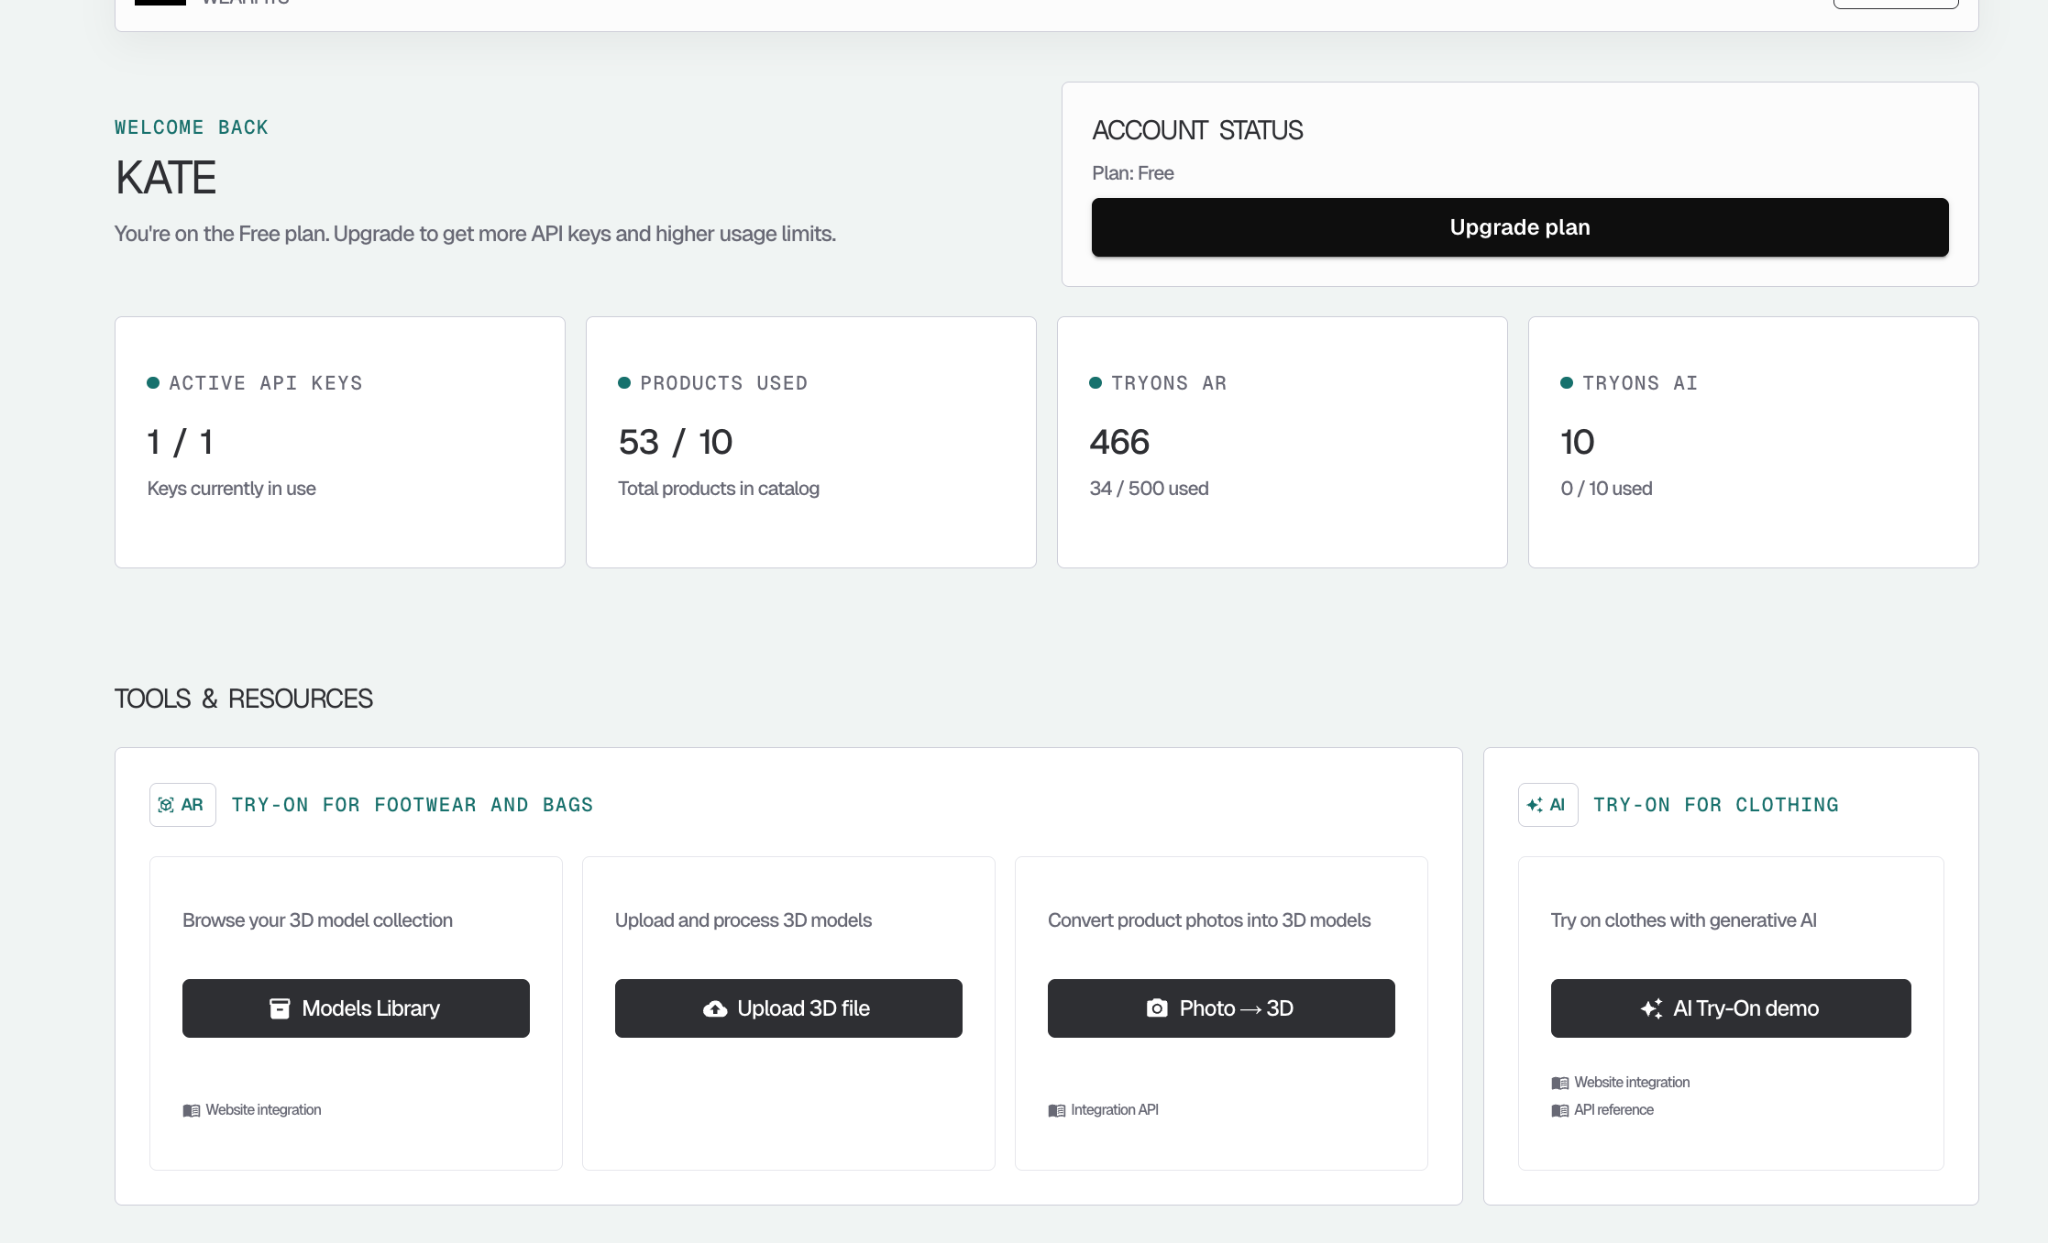Click the Upgrade plan button
Image resolution: width=2048 pixels, height=1243 pixels.
tap(1519, 227)
